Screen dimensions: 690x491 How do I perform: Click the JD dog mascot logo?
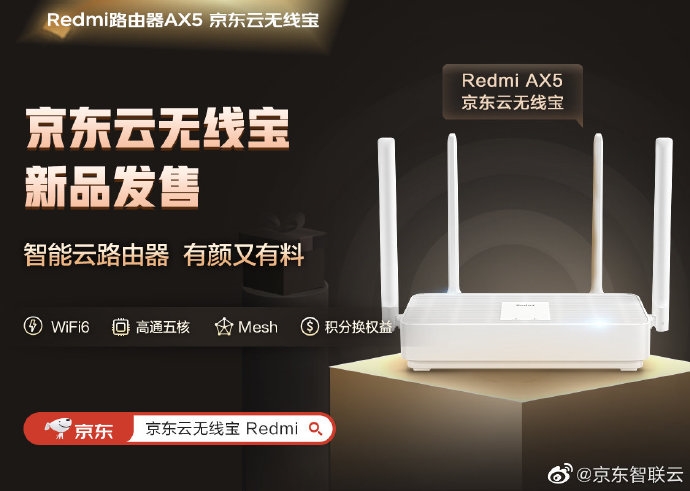point(58,428)
